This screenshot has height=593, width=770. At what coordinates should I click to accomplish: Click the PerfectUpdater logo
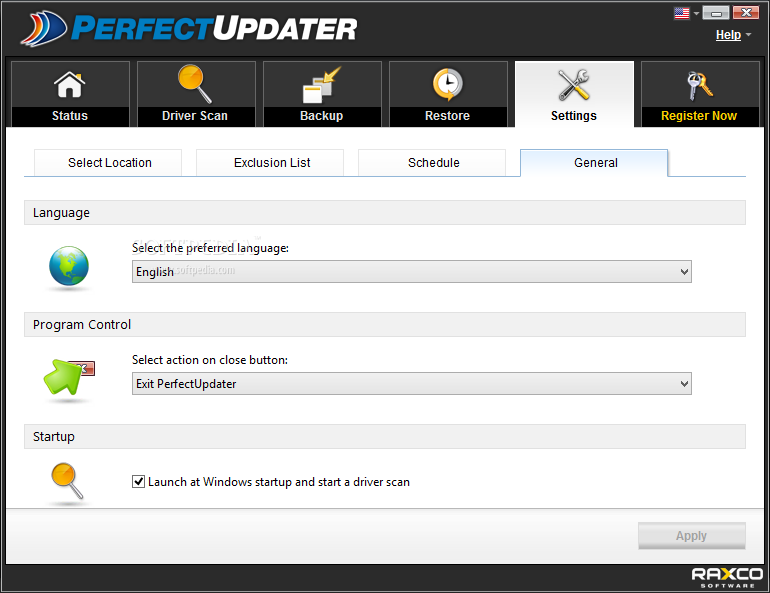(x=189, y=28)
